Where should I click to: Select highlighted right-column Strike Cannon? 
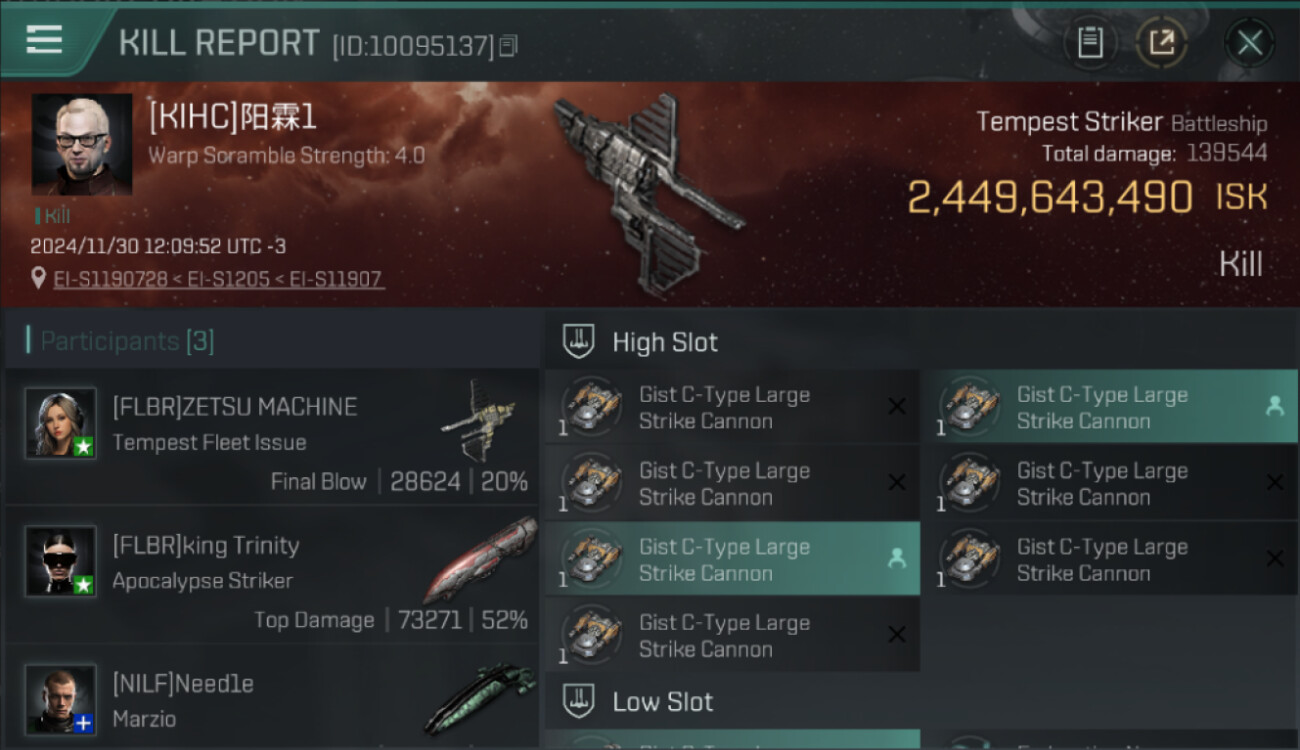(1109, 407)
